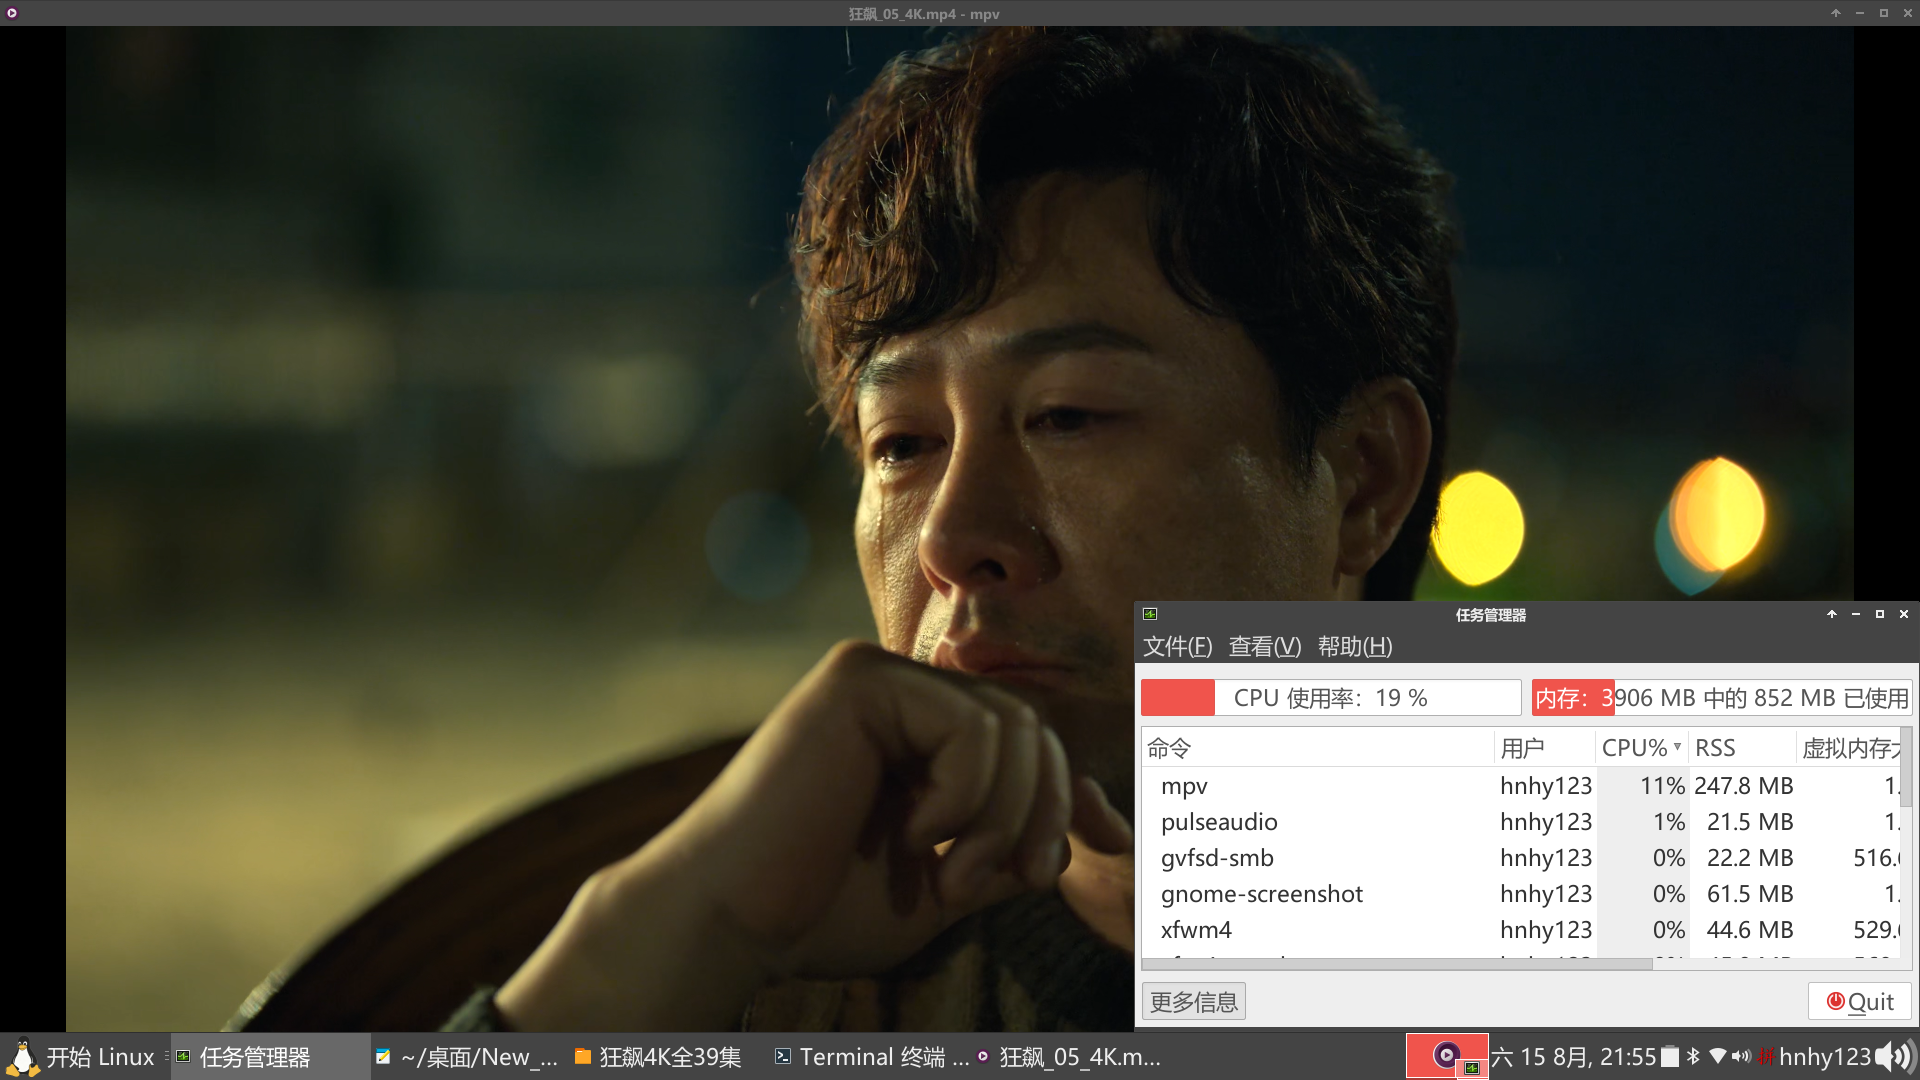Click the 11% CPU value for mpv
The width and height of the screenshot is (1920, 1080).
pos(1662,786)
